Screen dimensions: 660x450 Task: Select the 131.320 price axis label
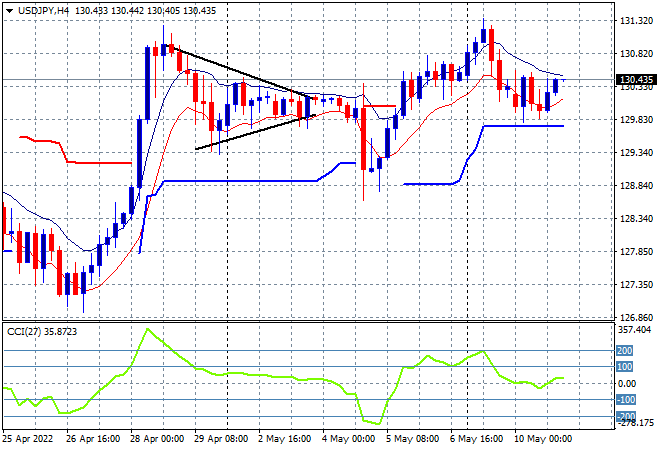(636, 21)
